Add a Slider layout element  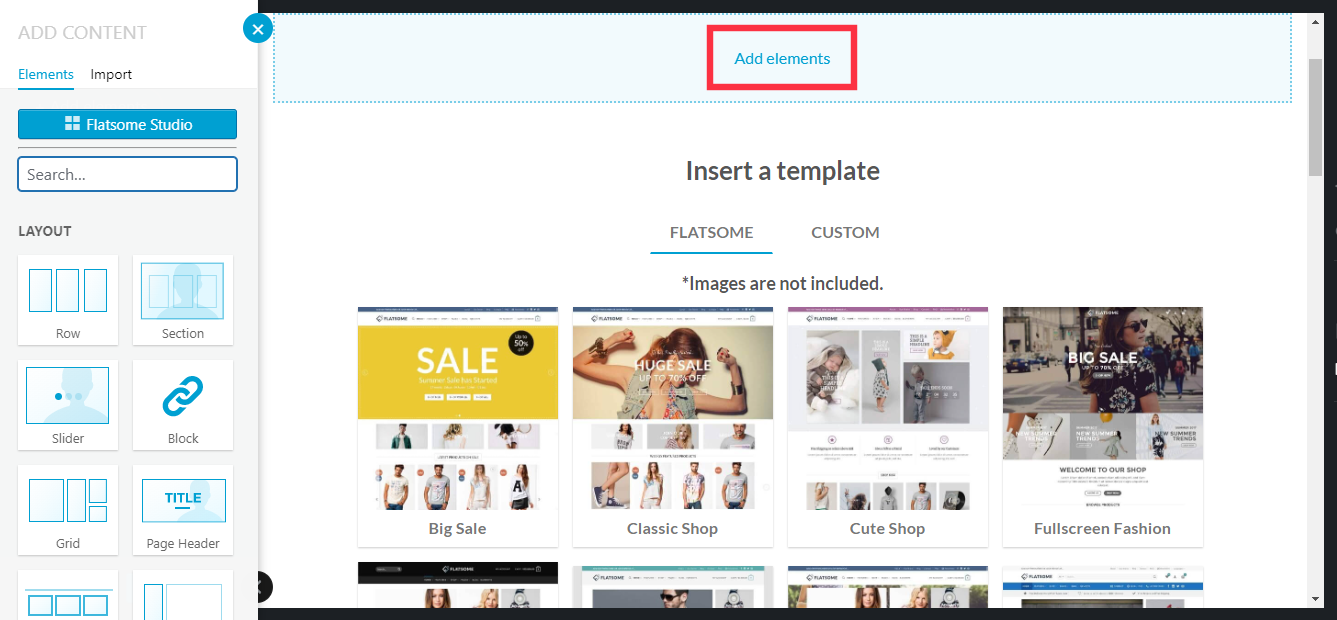pyautogui.click(x=68, y=405)
